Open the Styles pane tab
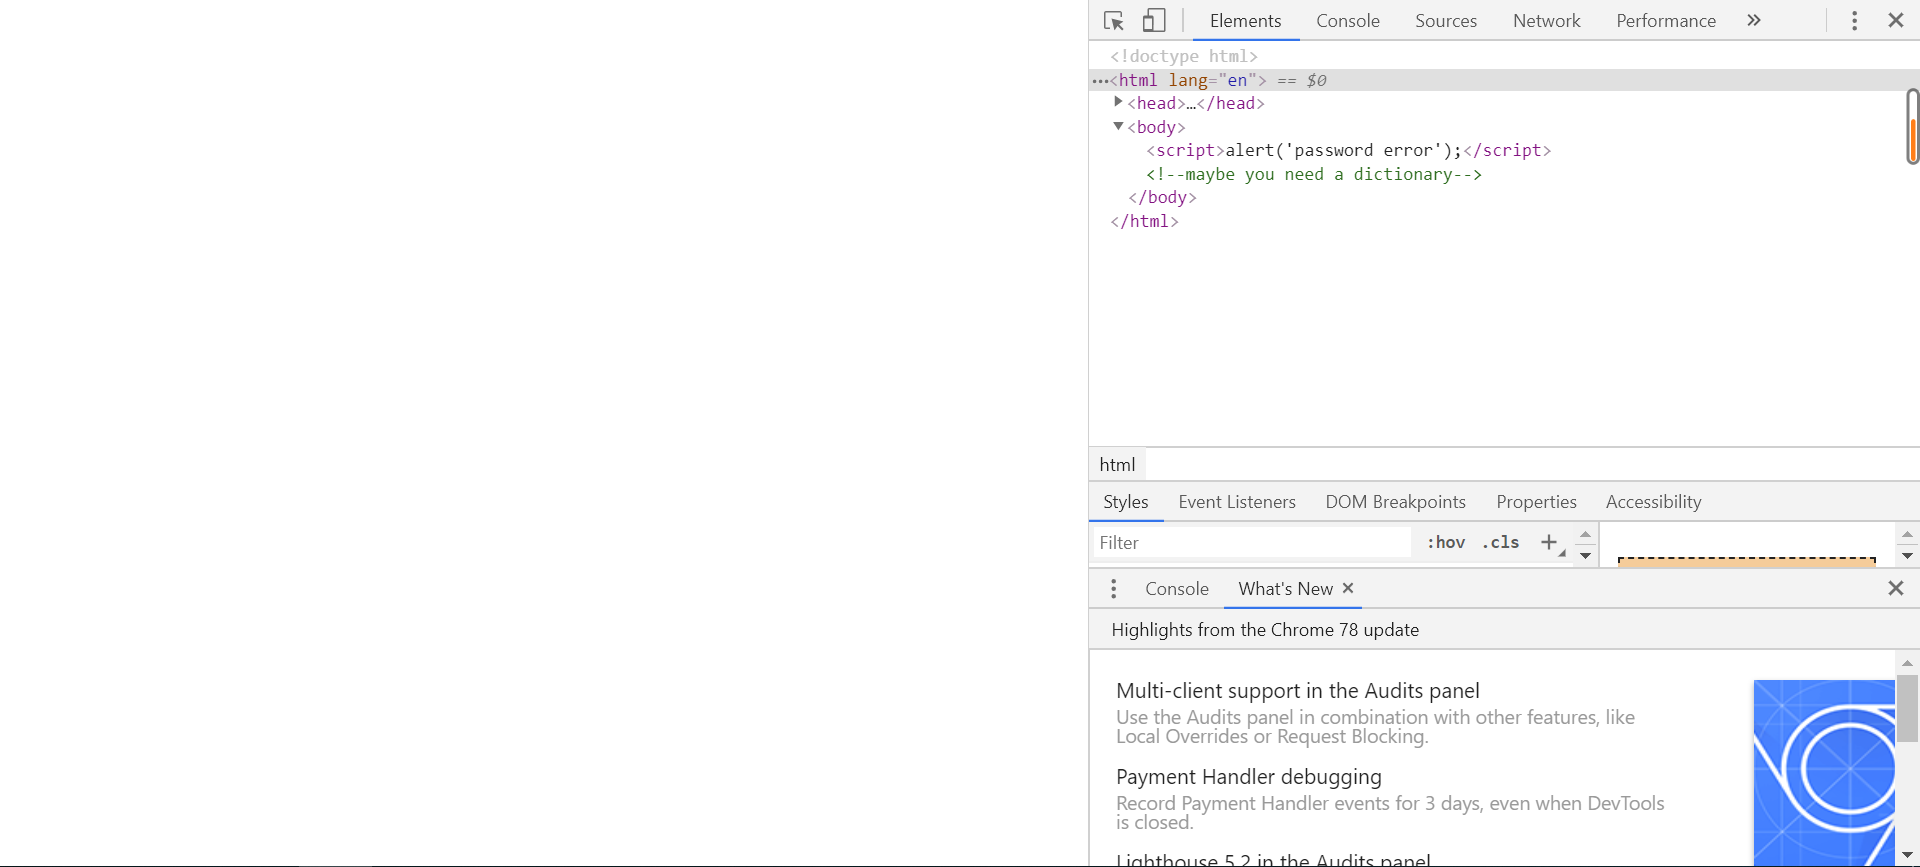This screenshot has height=867, width=1920. point(1125,502)
